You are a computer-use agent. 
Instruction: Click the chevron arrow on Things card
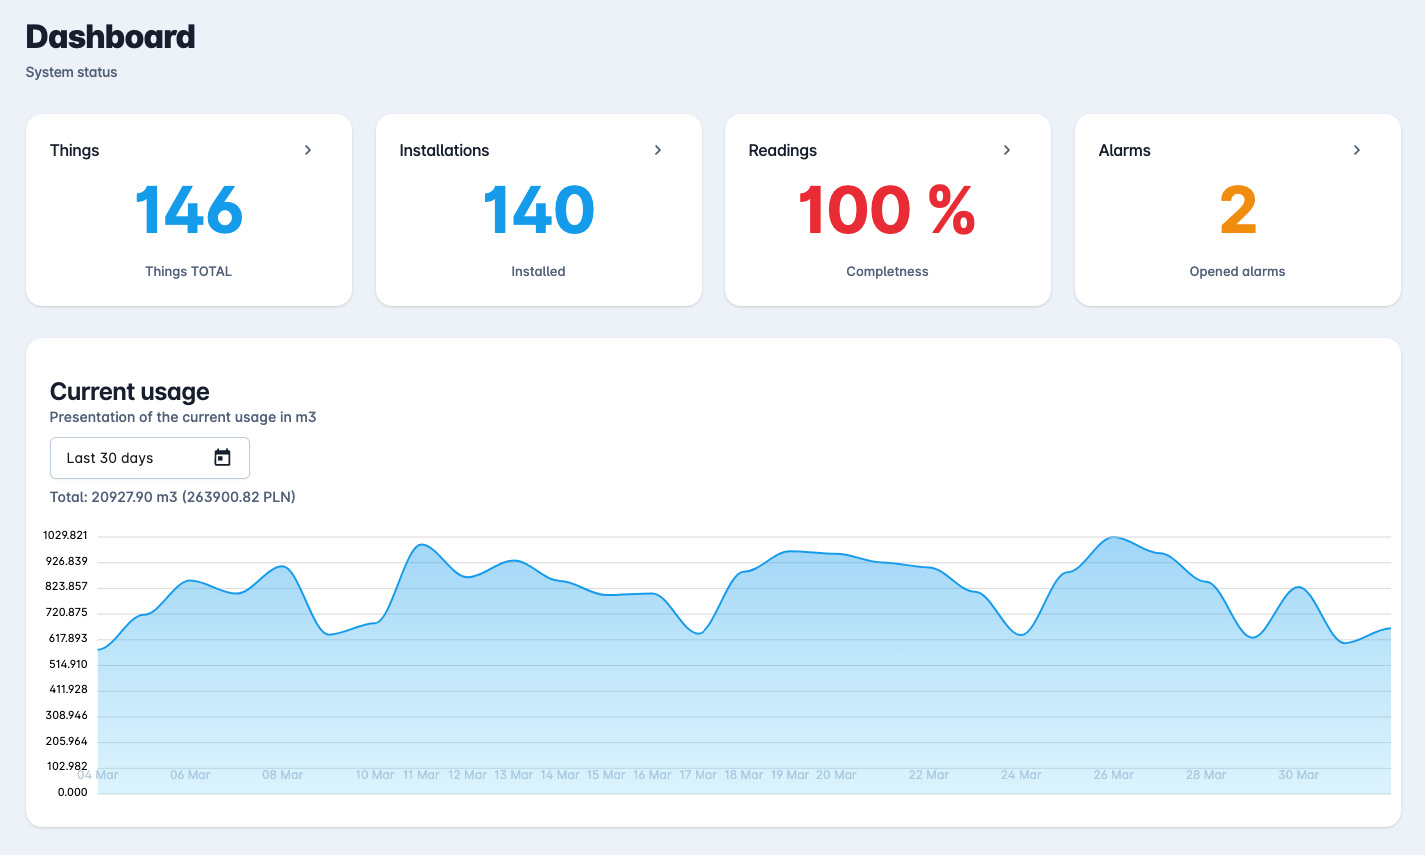tap(308, 150)
